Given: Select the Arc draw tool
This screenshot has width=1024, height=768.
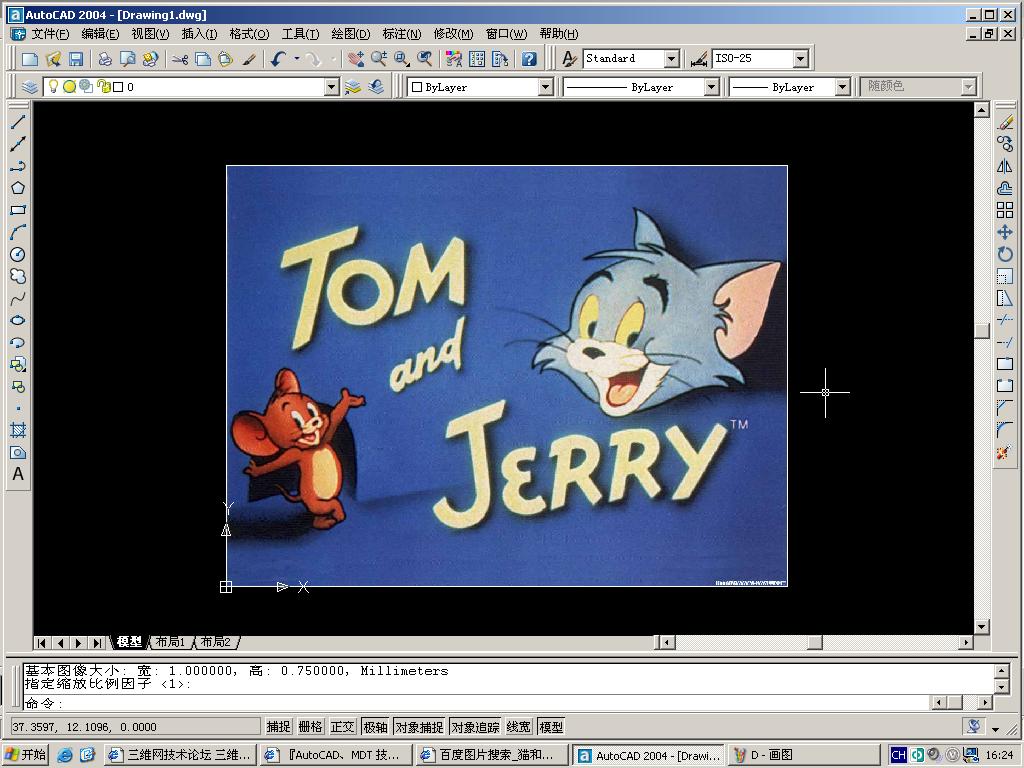Looking at the screenshot, I should [18, 232].
